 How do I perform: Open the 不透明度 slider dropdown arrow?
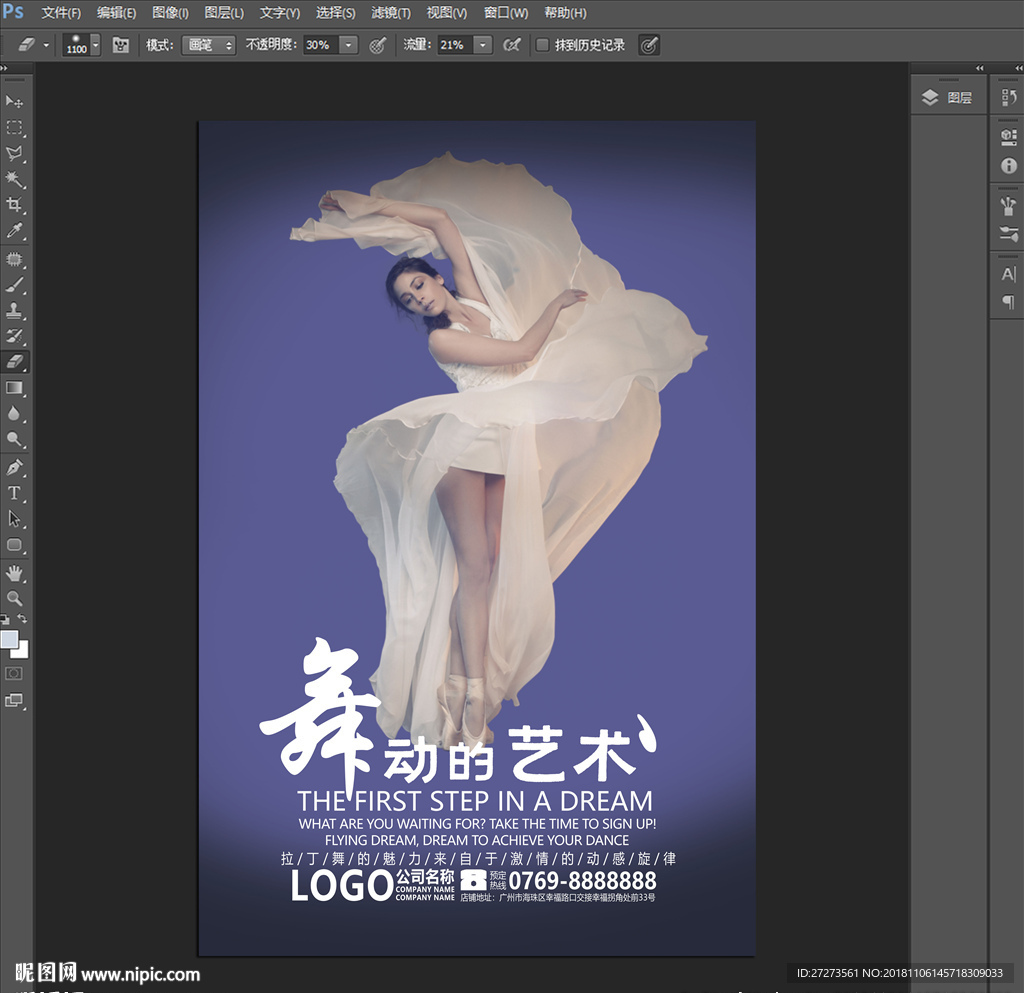[x=349, y=45]
